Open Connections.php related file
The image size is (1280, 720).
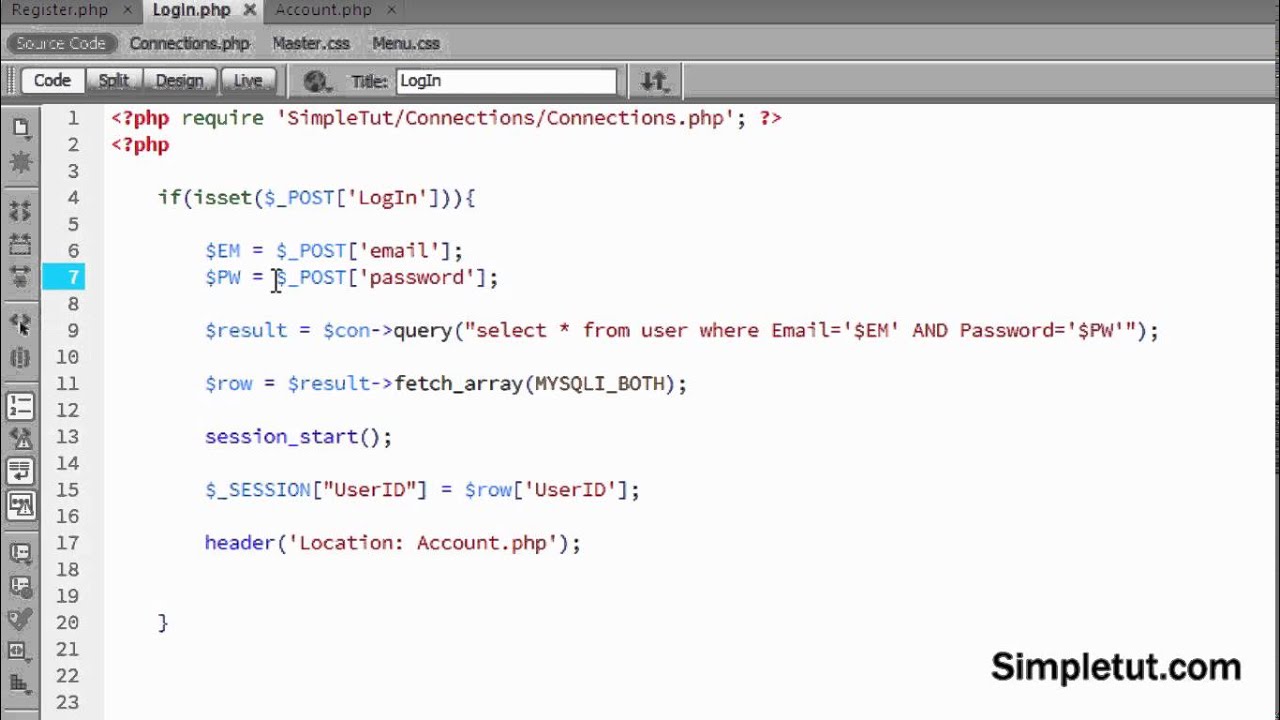pos(189,43)
